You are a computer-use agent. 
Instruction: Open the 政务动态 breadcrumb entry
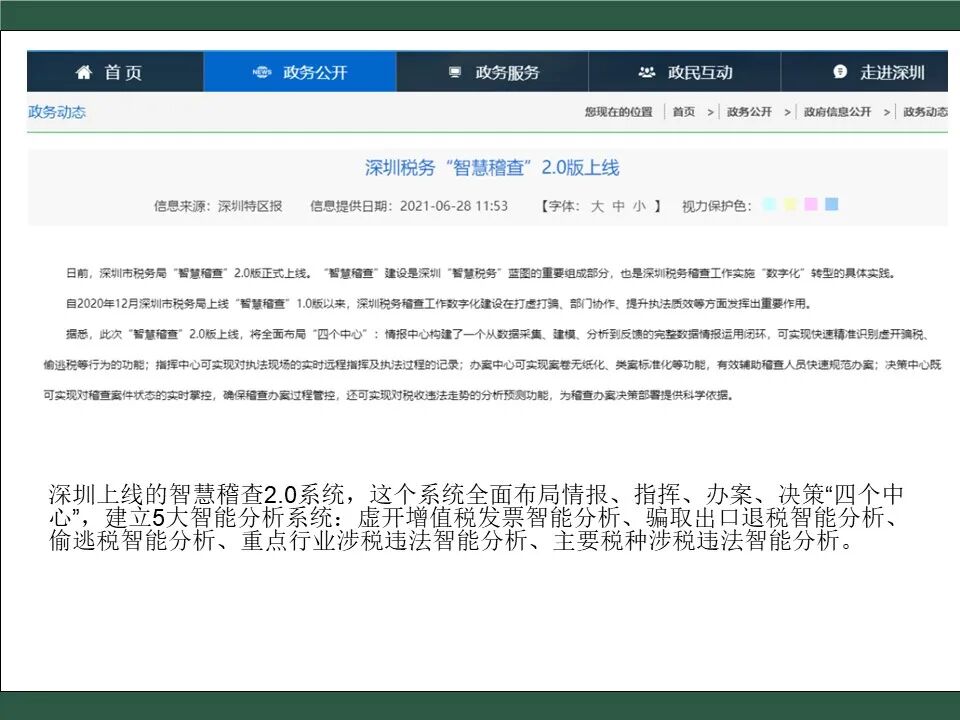(925, 111)
